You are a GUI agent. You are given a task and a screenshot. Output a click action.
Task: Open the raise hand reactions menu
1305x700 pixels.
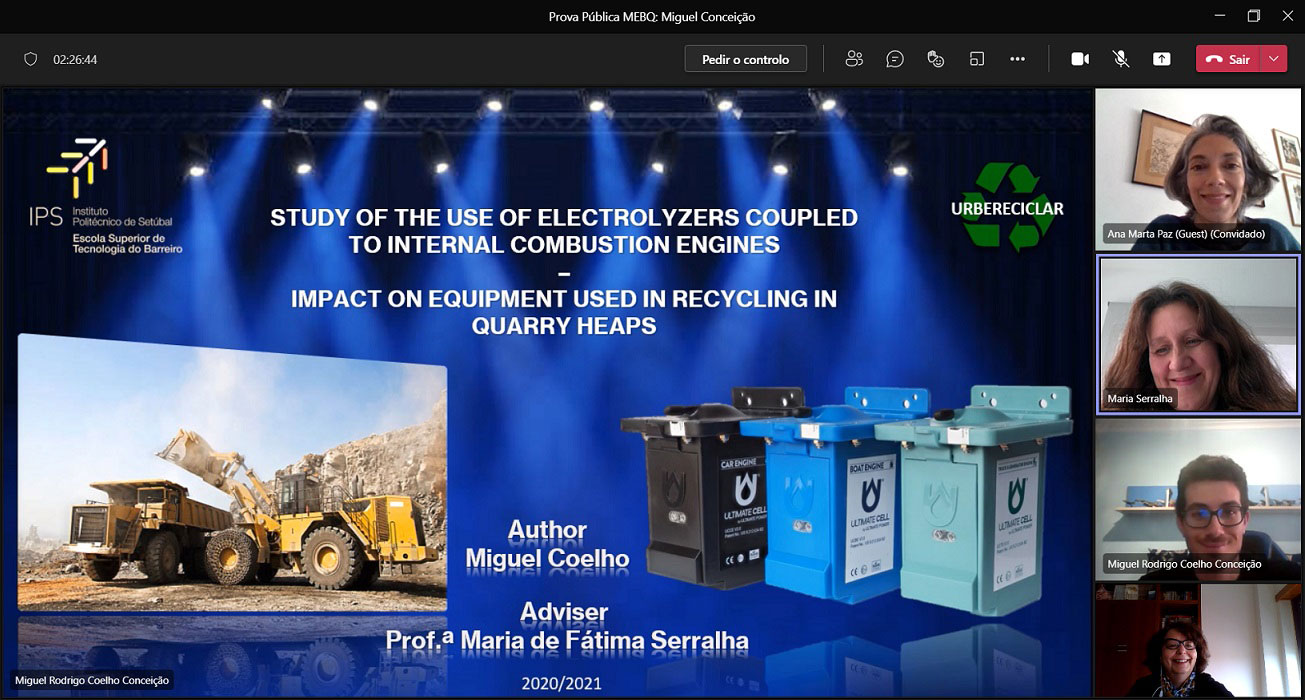(936, 59)
